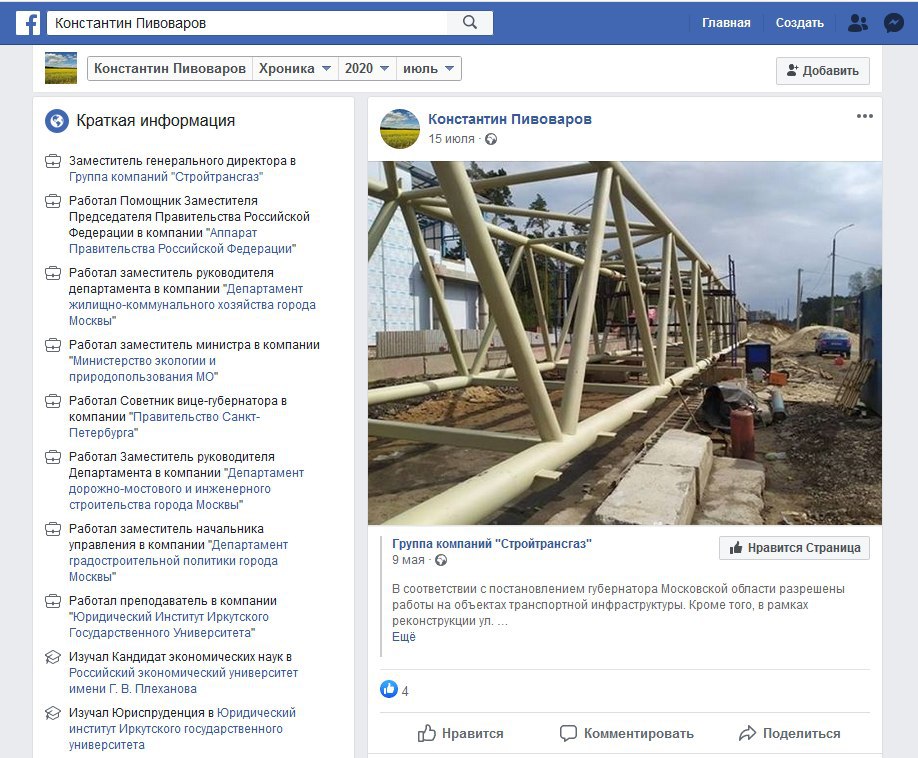The image size is (918, 758).
Task: Open Группа компаний "Стройтрансгаз" link in info panel
Action: point(166,177)
